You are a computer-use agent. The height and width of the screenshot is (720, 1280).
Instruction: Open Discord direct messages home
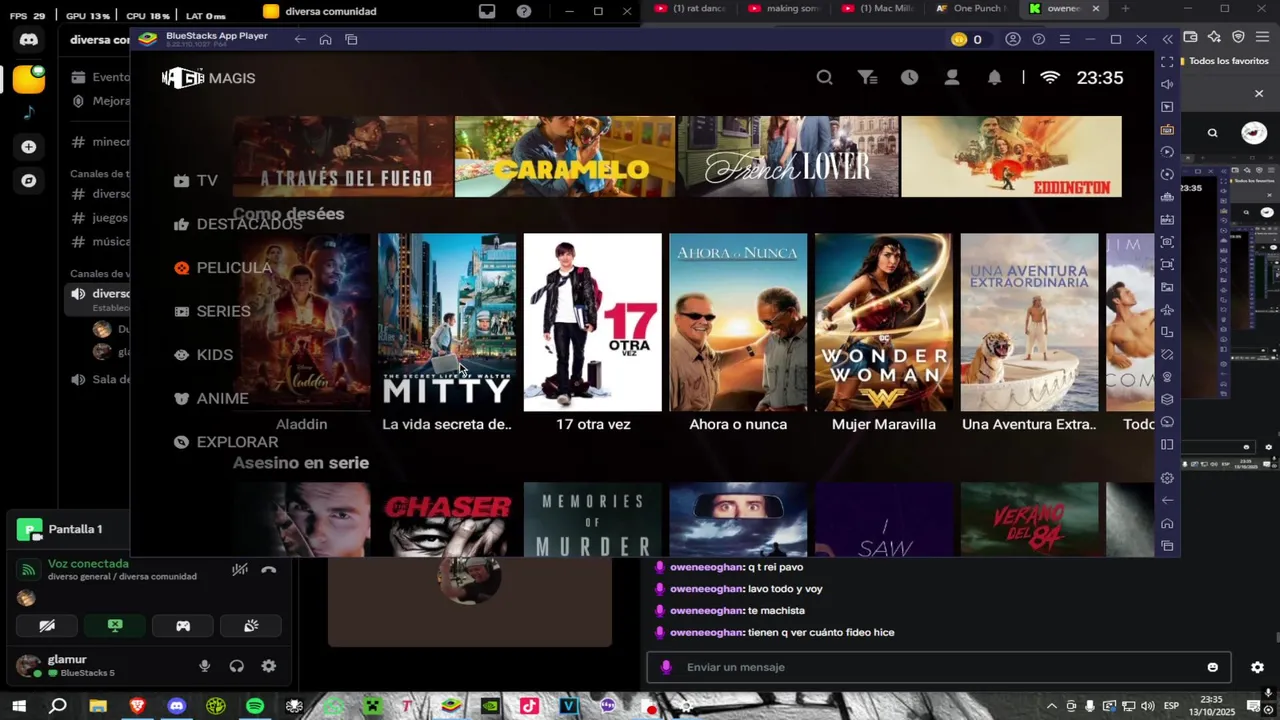[x=28, y=40]
